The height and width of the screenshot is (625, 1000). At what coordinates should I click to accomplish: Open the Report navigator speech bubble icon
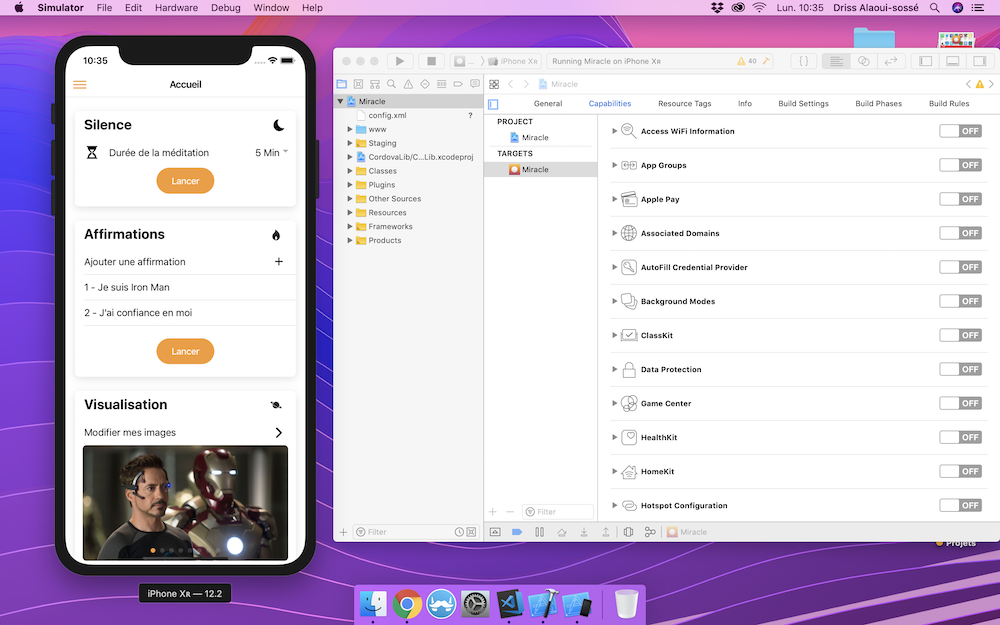pyautogui.click(x=474, y=84)
